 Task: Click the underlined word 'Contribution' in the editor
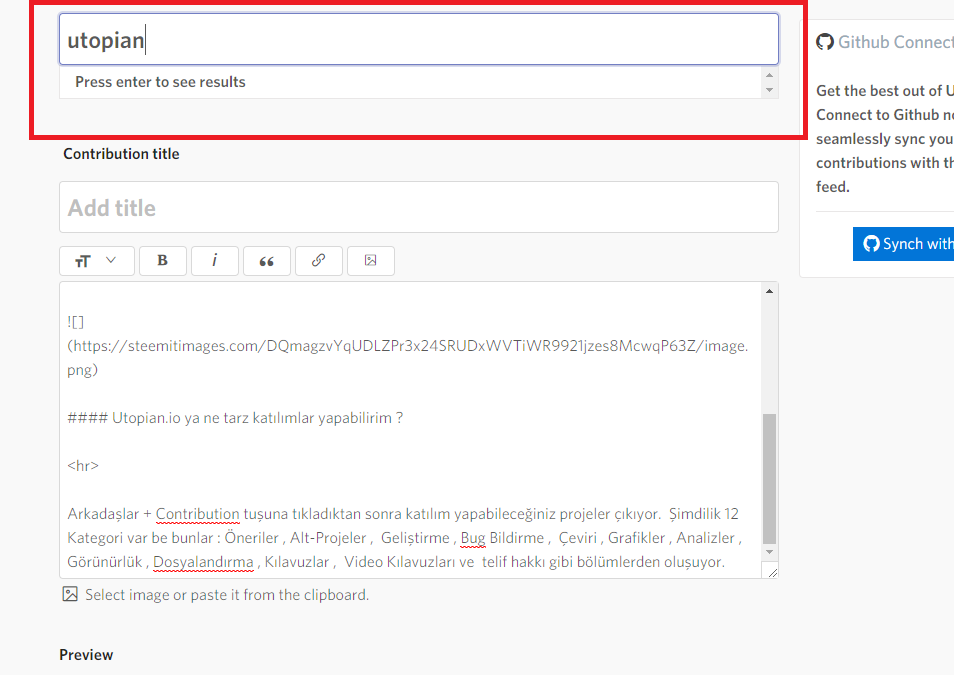(x=198, y=514)
